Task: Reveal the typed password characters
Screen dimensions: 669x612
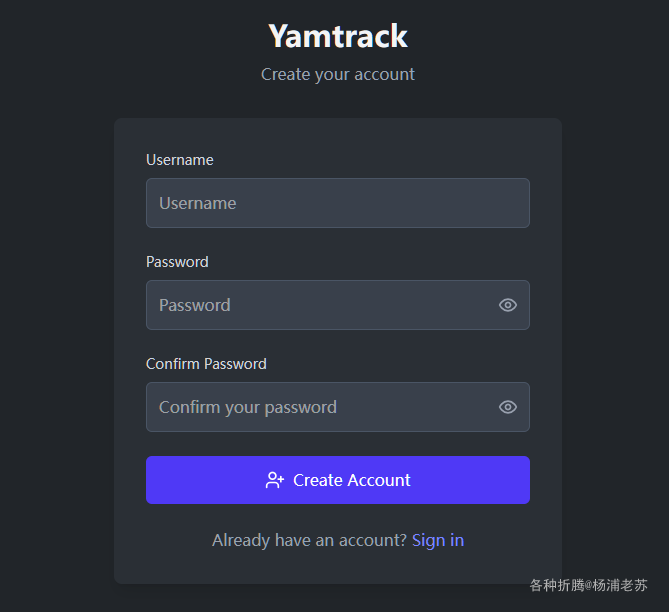Action: click(x=508, y=305)
